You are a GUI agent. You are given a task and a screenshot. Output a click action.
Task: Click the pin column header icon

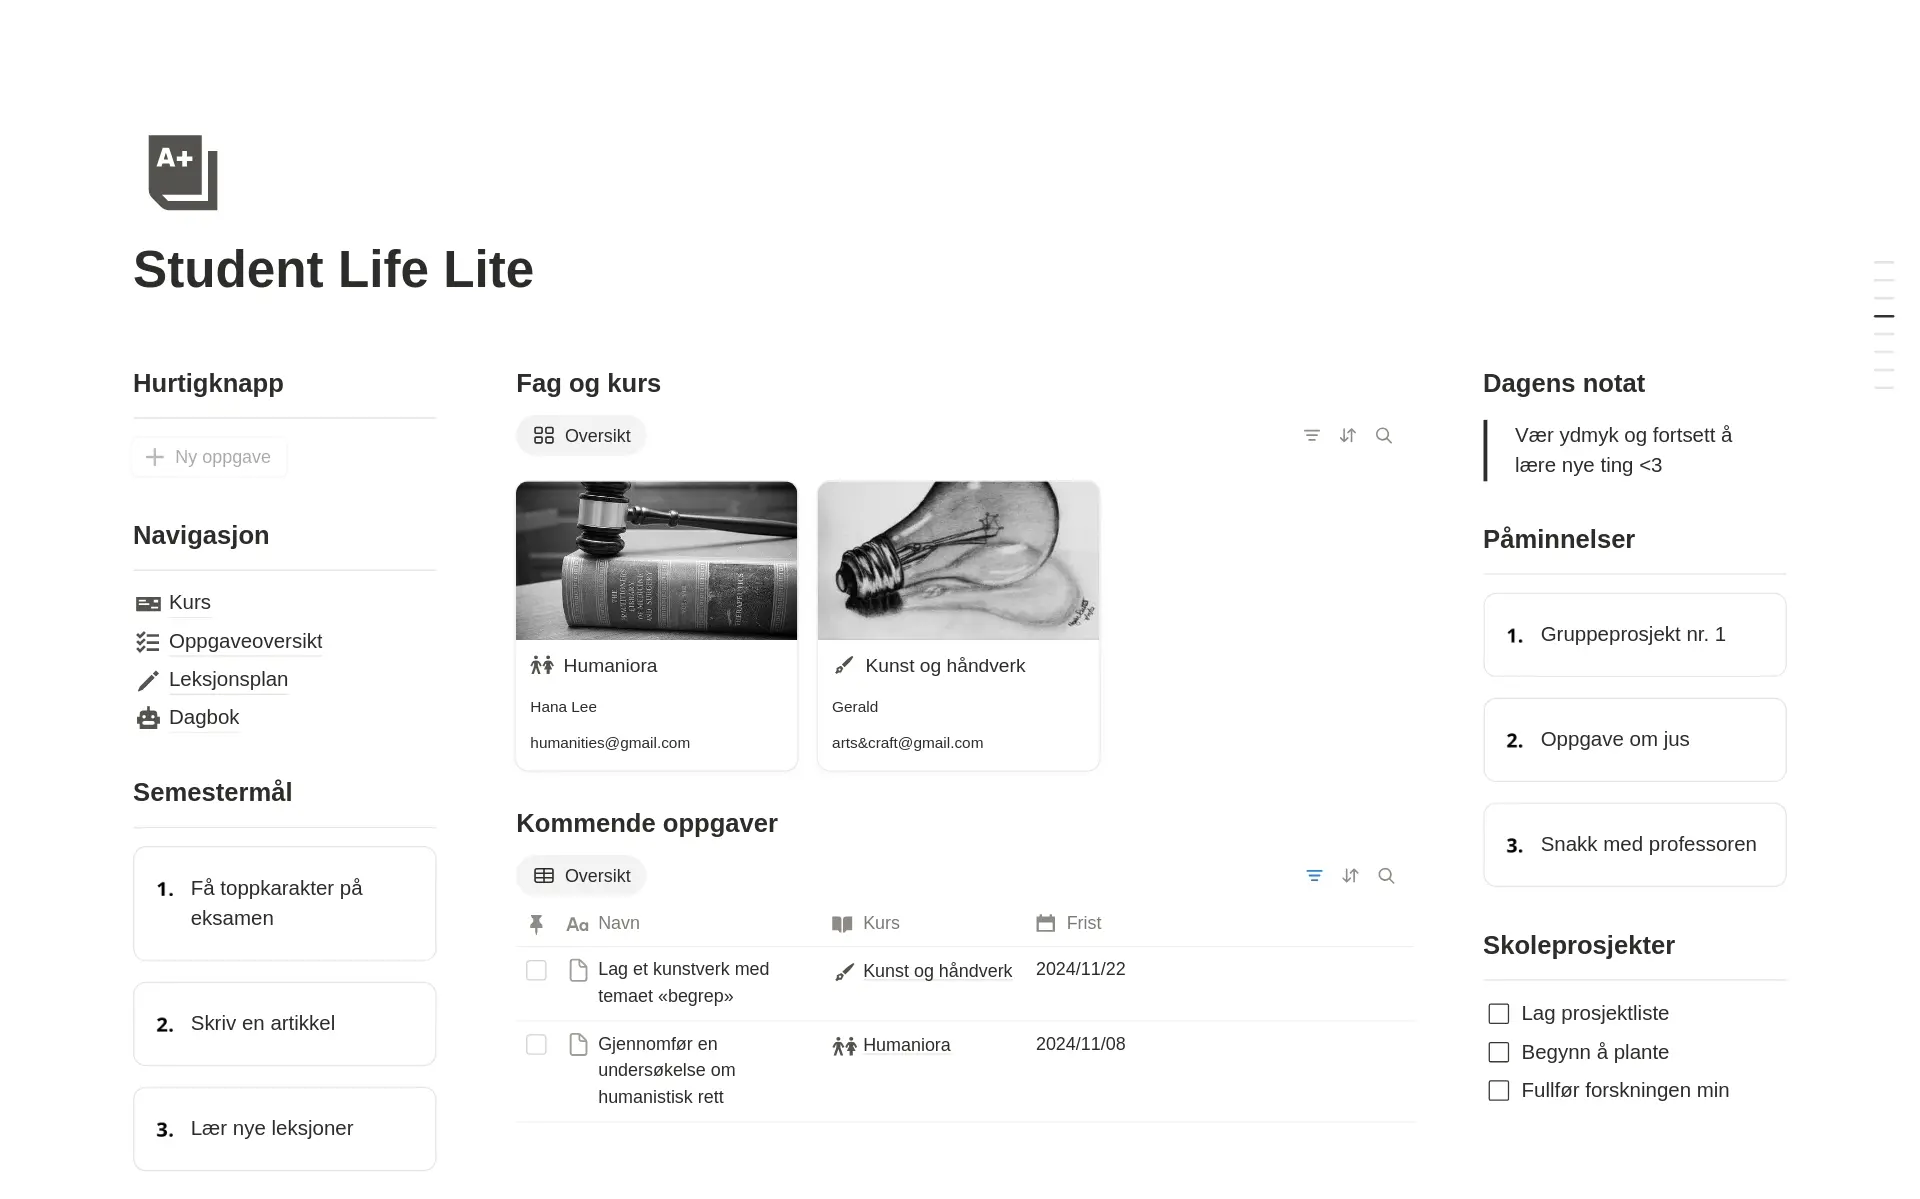click(536, 924)
